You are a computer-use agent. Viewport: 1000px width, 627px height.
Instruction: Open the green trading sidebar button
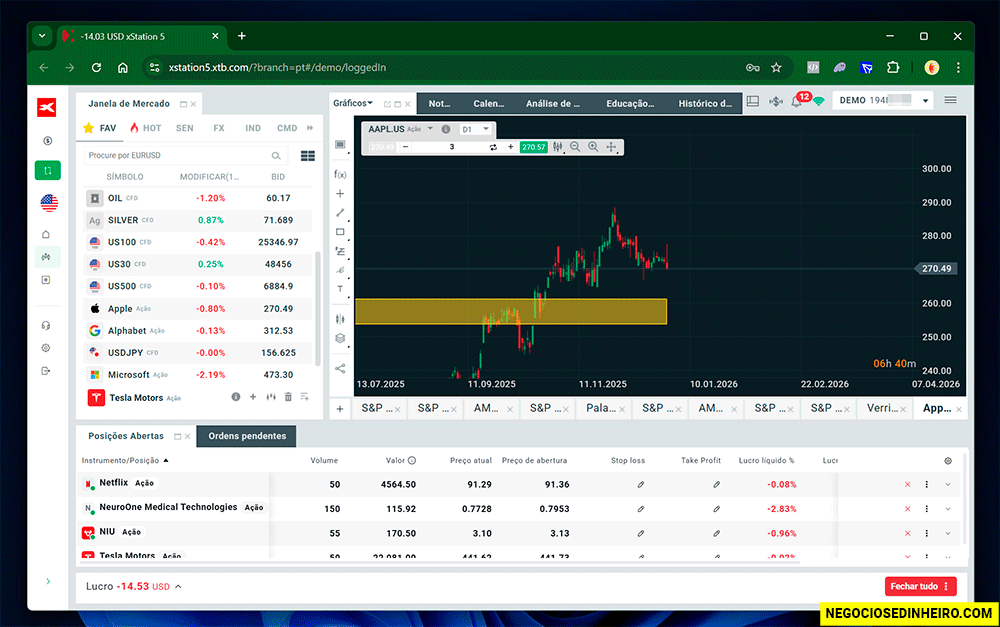coord(48,170)
